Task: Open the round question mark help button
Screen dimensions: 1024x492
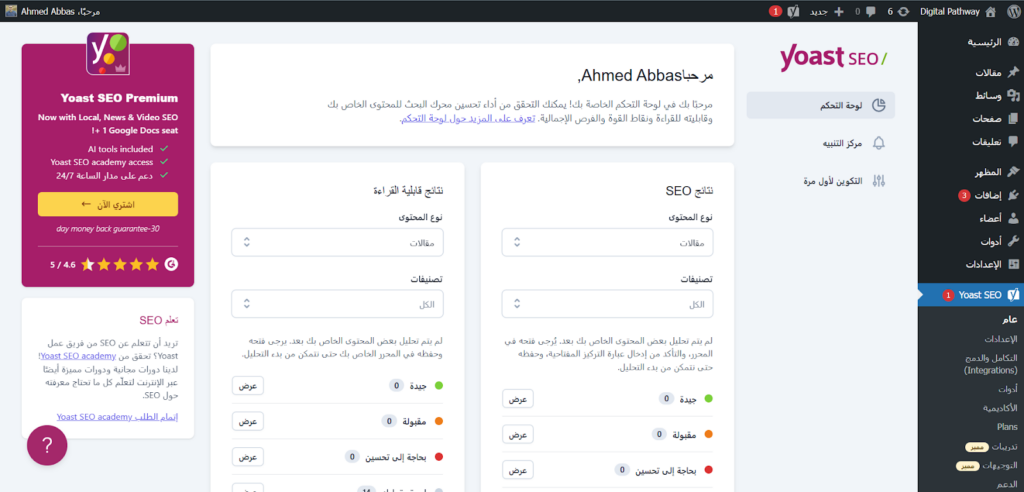Action: 47,445
